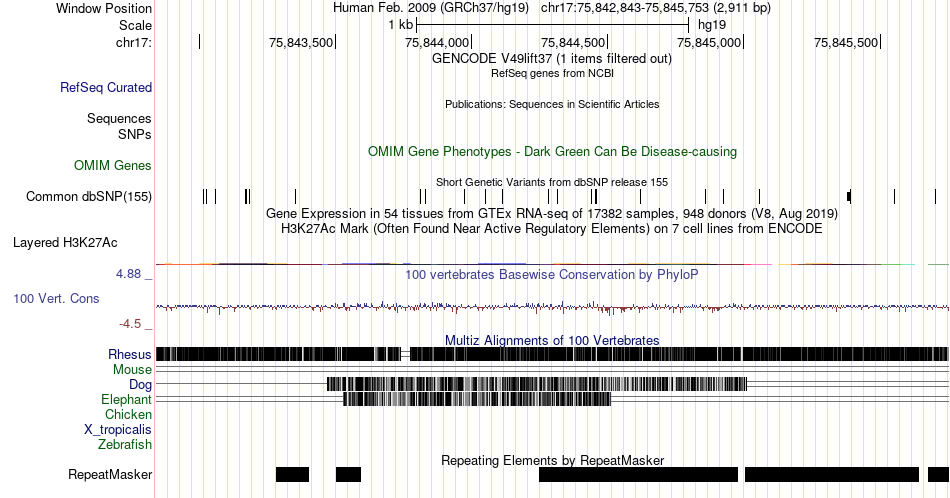Screen dimensions: 950x498
Task: Click the RepeatMasker track label
Action: click(110, 474)
